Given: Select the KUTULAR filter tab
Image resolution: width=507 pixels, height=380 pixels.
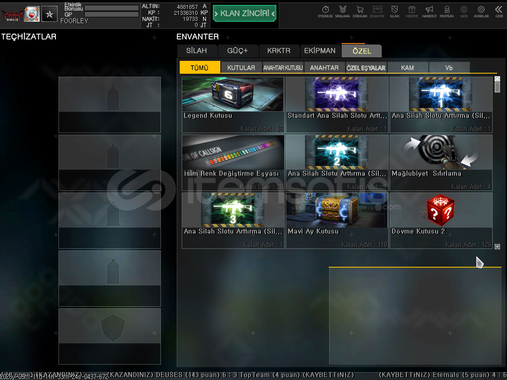Looking at the screenshot, I should click(x=241, y=68).
